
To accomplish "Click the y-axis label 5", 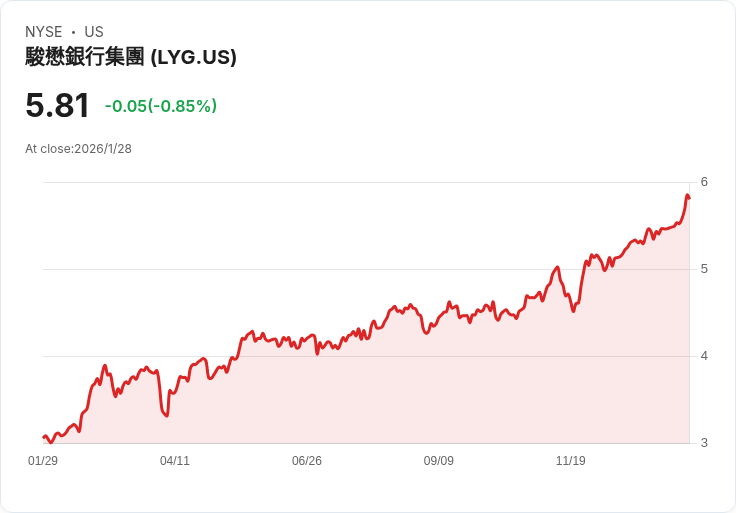I will coord(704,269).
